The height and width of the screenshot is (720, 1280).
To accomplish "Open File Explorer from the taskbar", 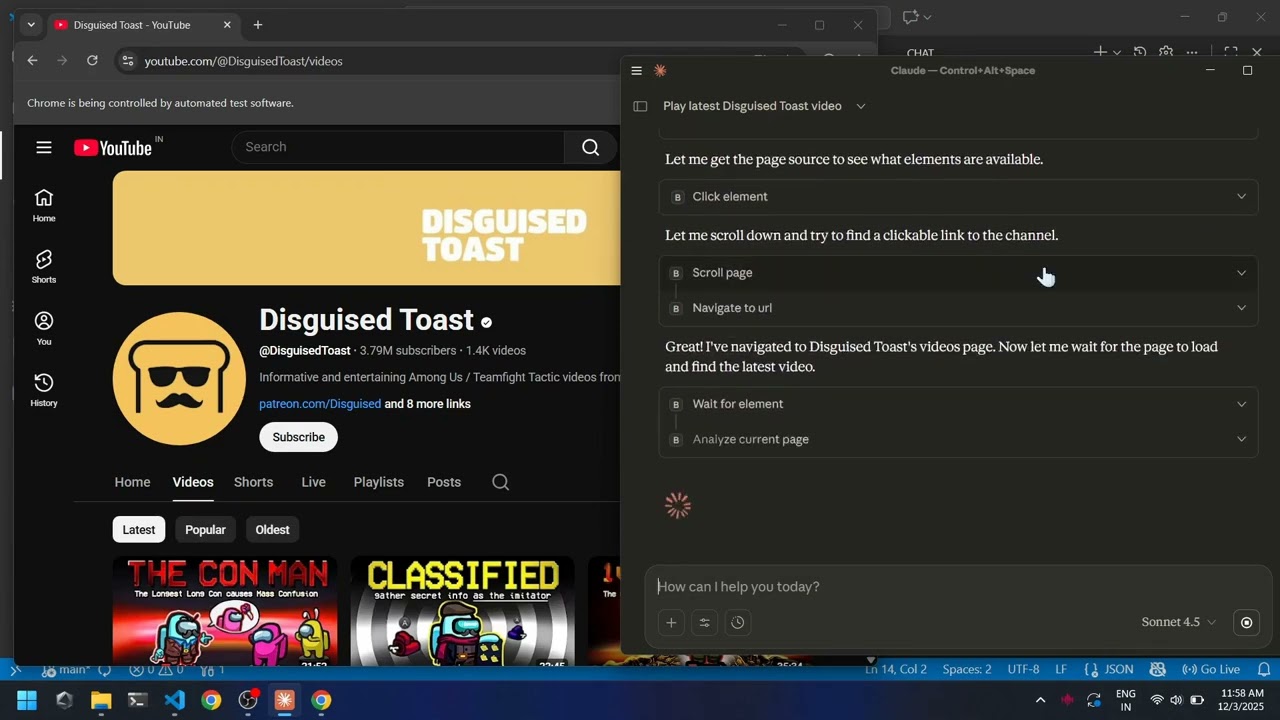I will pyautogui.click(x=101, y=700).
